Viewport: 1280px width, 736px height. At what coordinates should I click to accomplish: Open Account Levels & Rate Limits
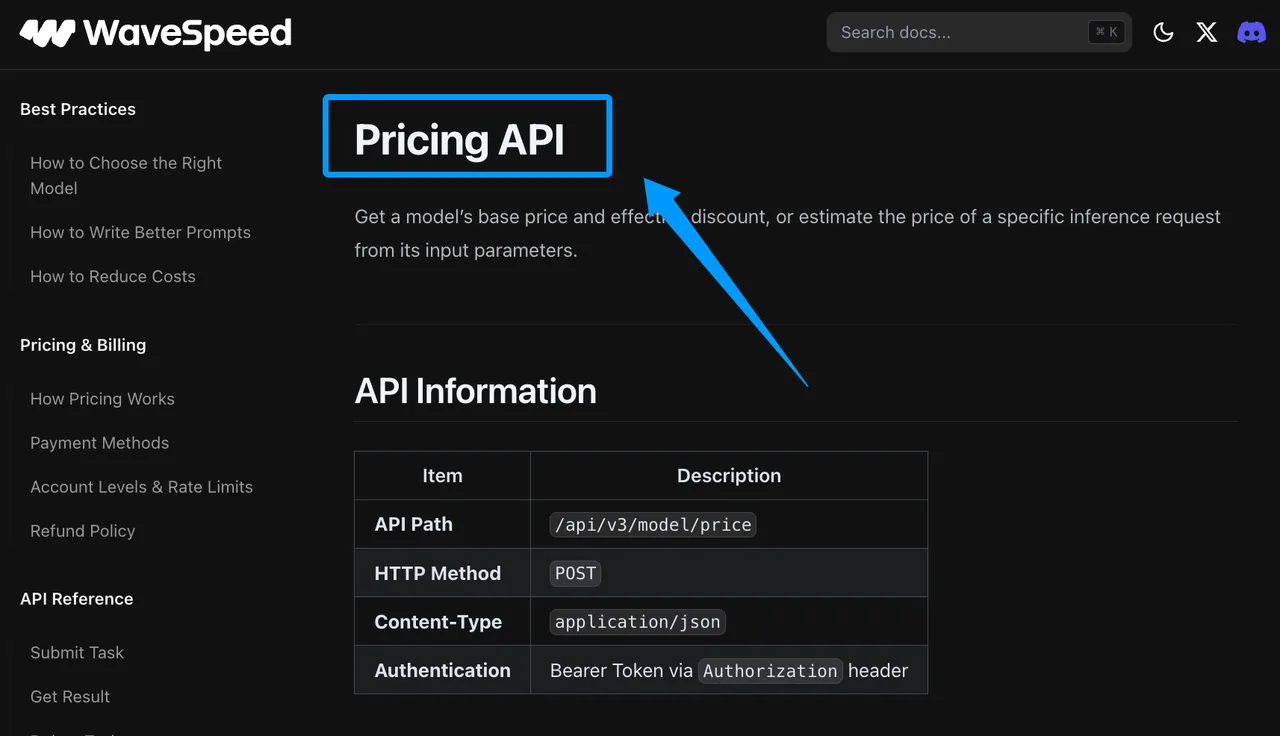[x=141, y=486]
